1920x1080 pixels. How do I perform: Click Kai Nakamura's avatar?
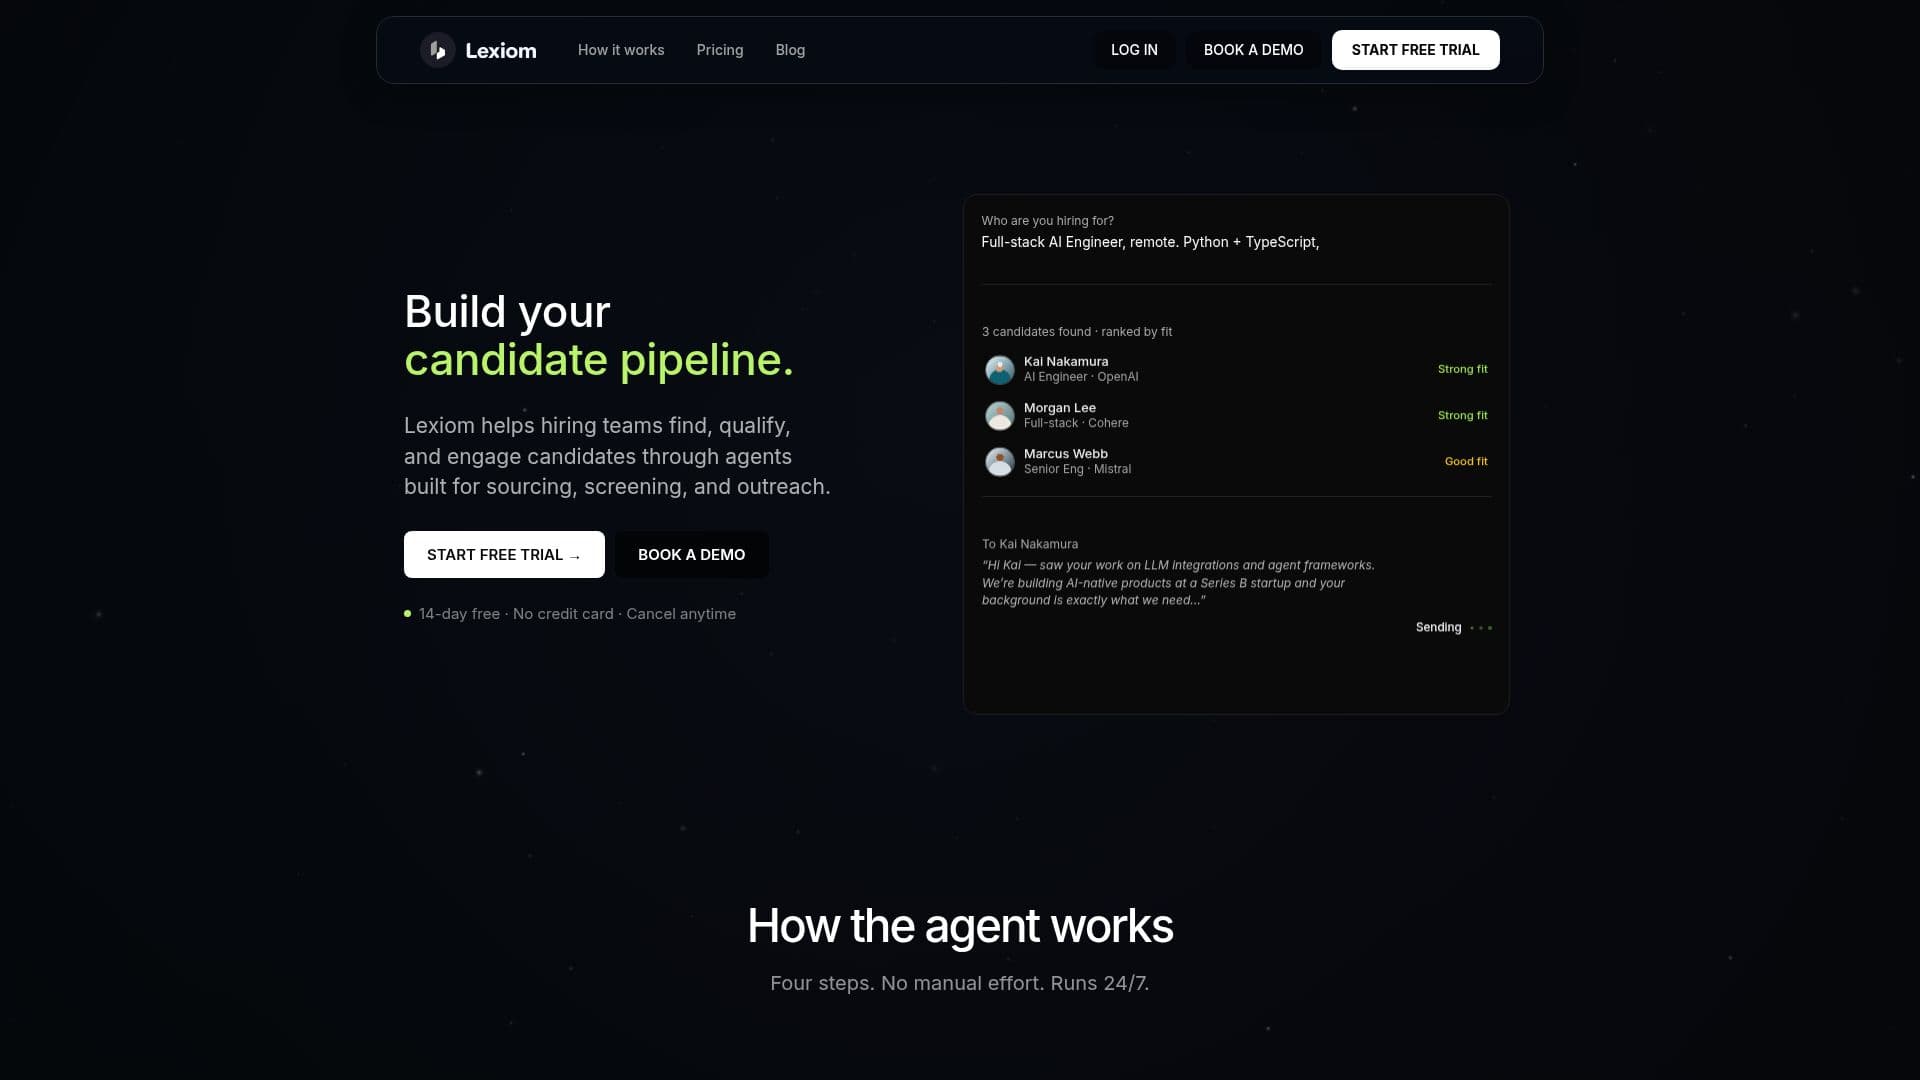[999, 370]
